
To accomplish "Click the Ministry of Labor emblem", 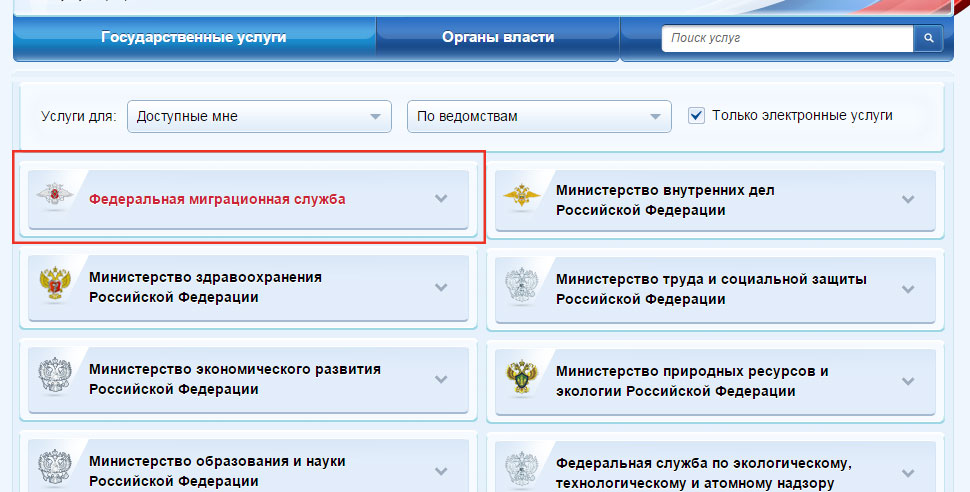I will [x=522, y=287].
